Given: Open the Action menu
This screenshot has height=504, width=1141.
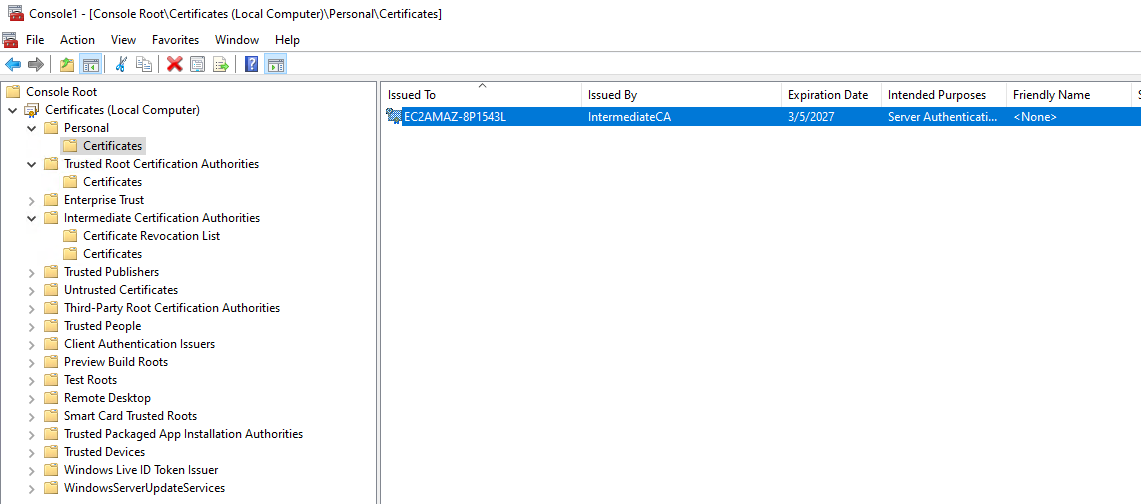Looking at the screenshot, I should pos(77,40).
